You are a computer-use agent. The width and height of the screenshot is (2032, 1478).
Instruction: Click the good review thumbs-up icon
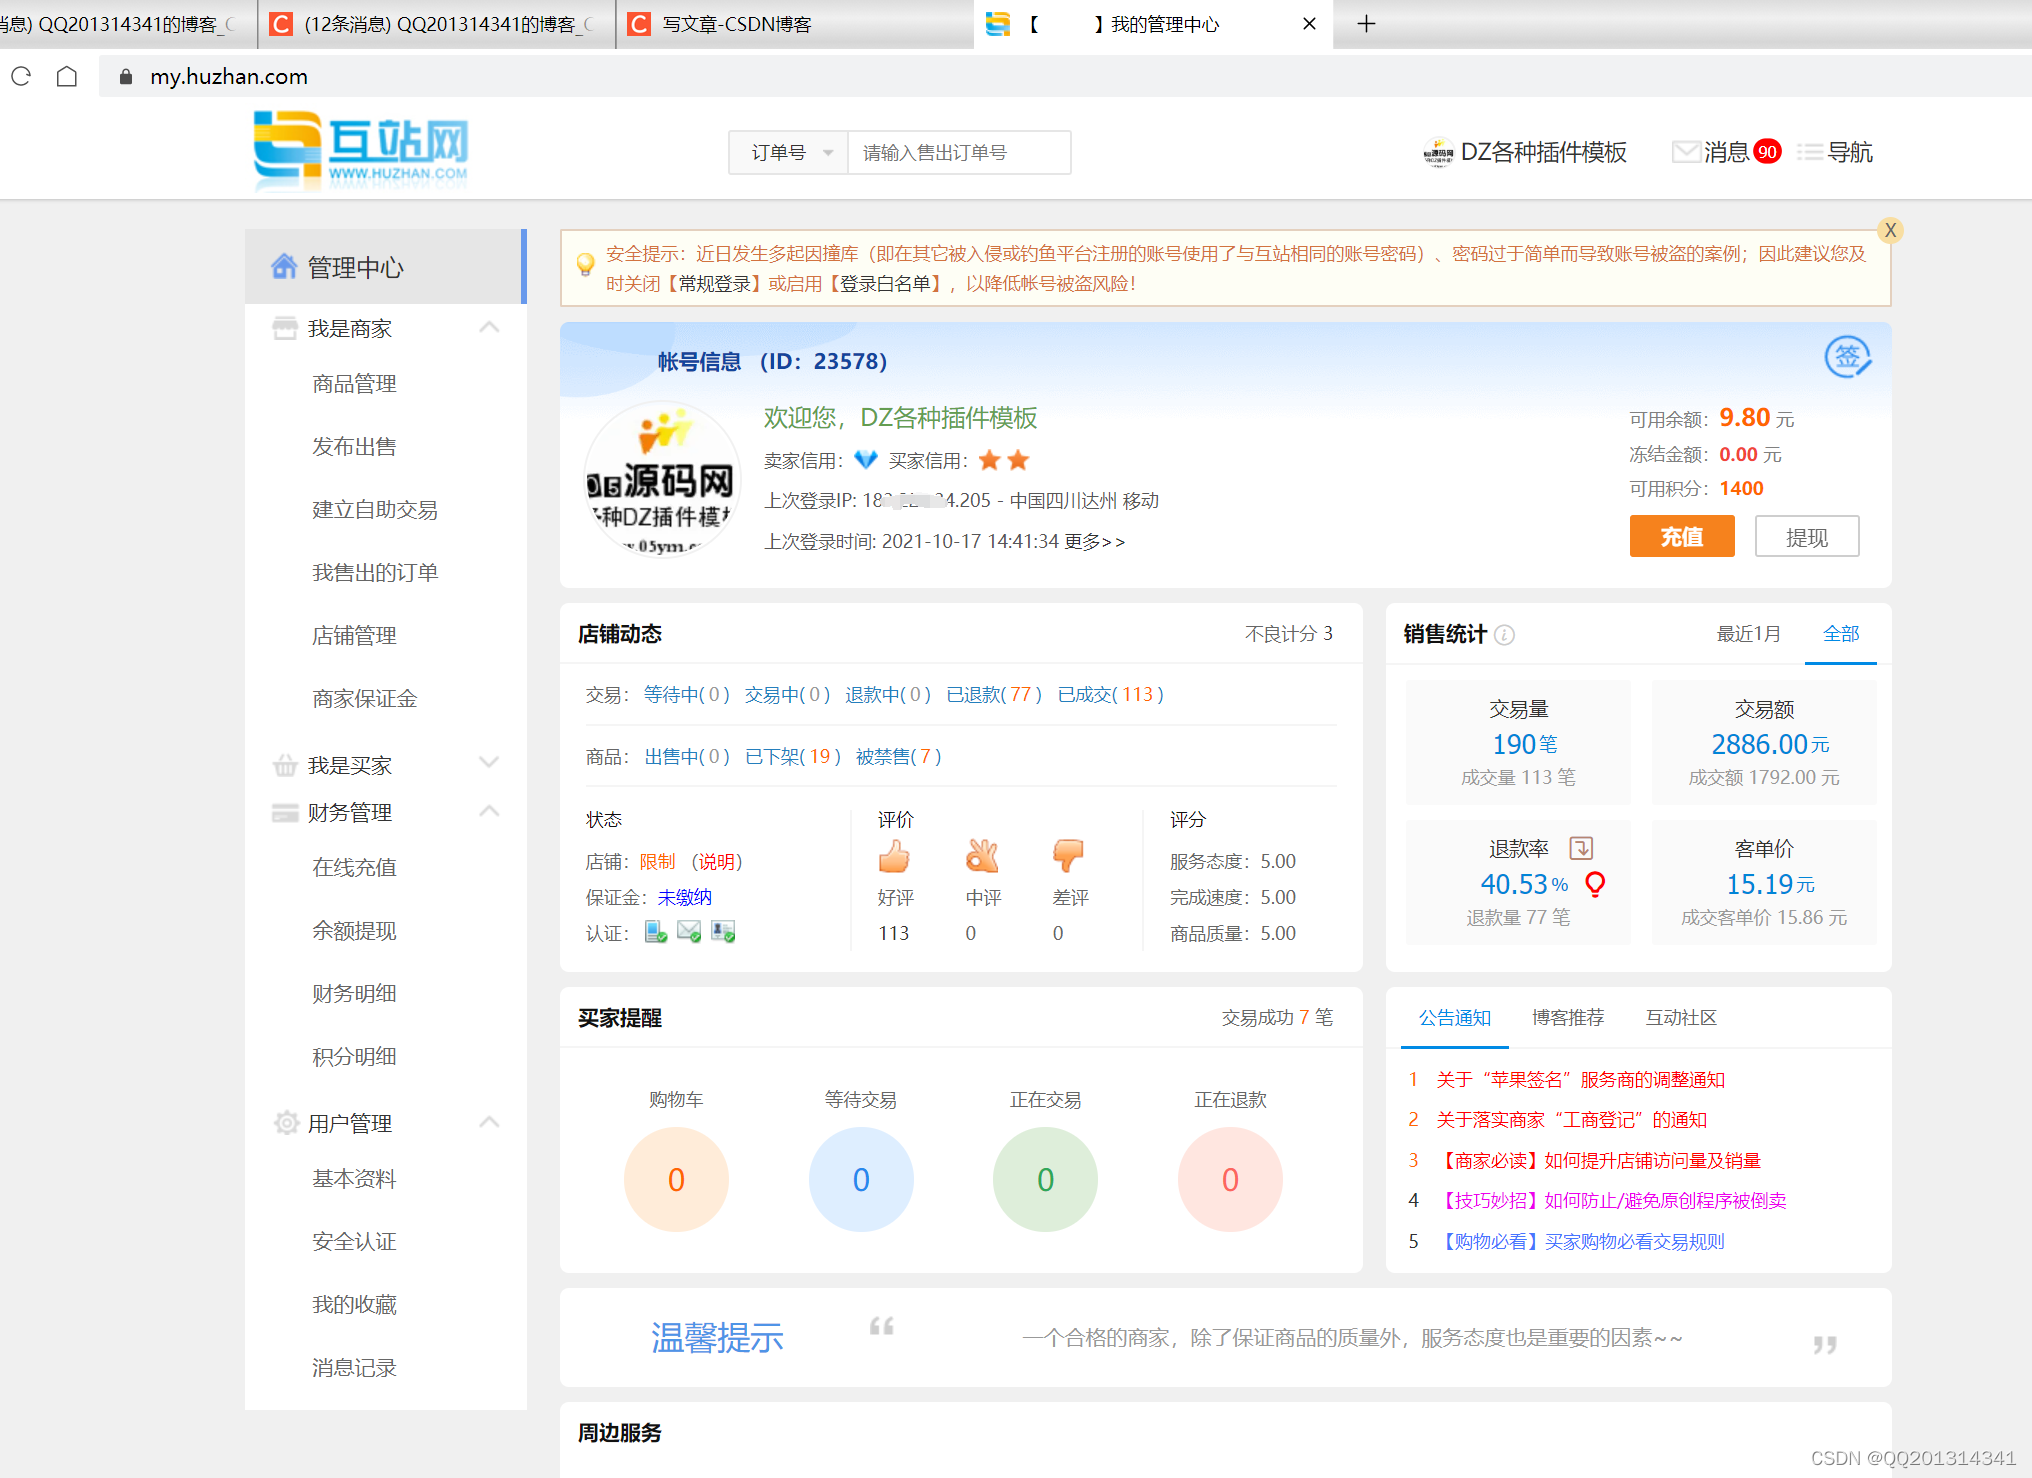click(x=893, y=857)
